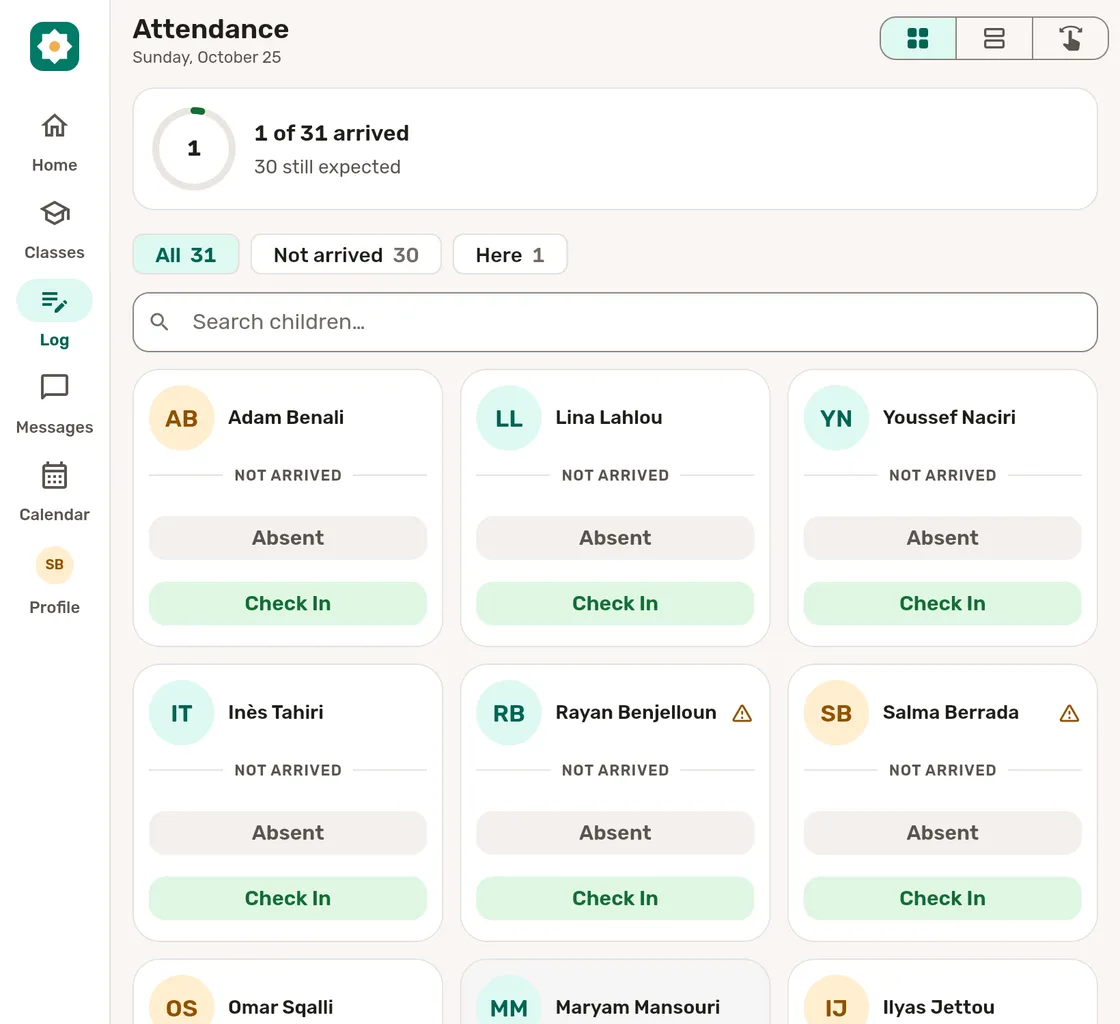This screenshot has width=1120, height=1024.
Task: Click Rayan Benjelloun's warning alert icon
Action: [x=742, y=713]
